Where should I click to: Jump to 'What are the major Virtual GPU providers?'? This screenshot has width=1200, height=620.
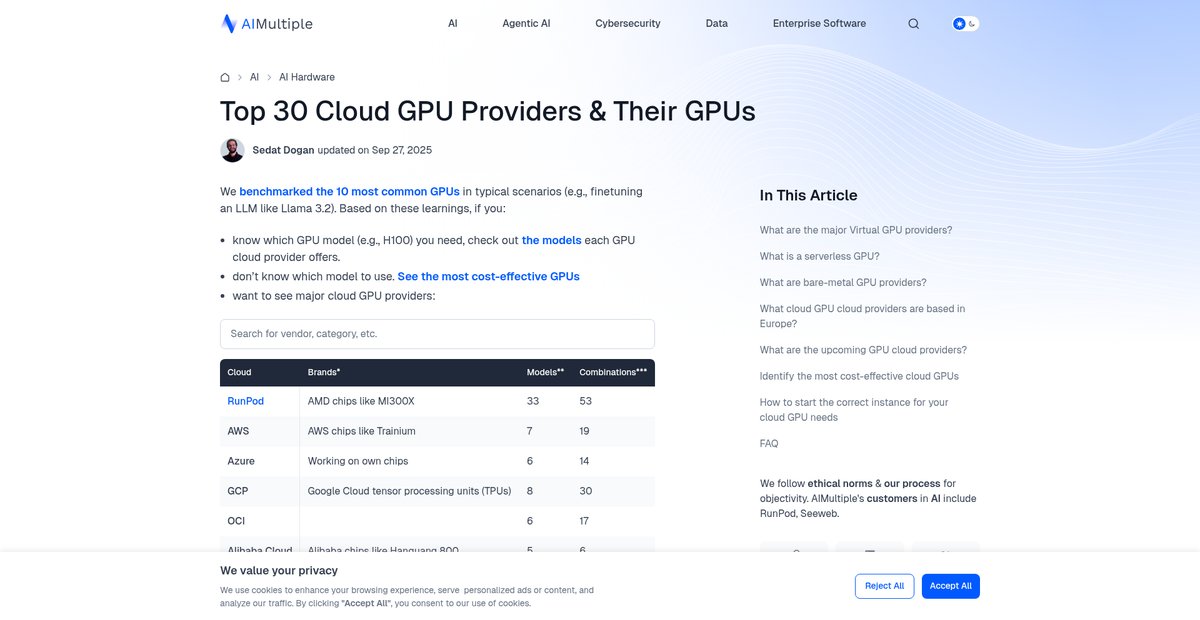coord(856,230)
